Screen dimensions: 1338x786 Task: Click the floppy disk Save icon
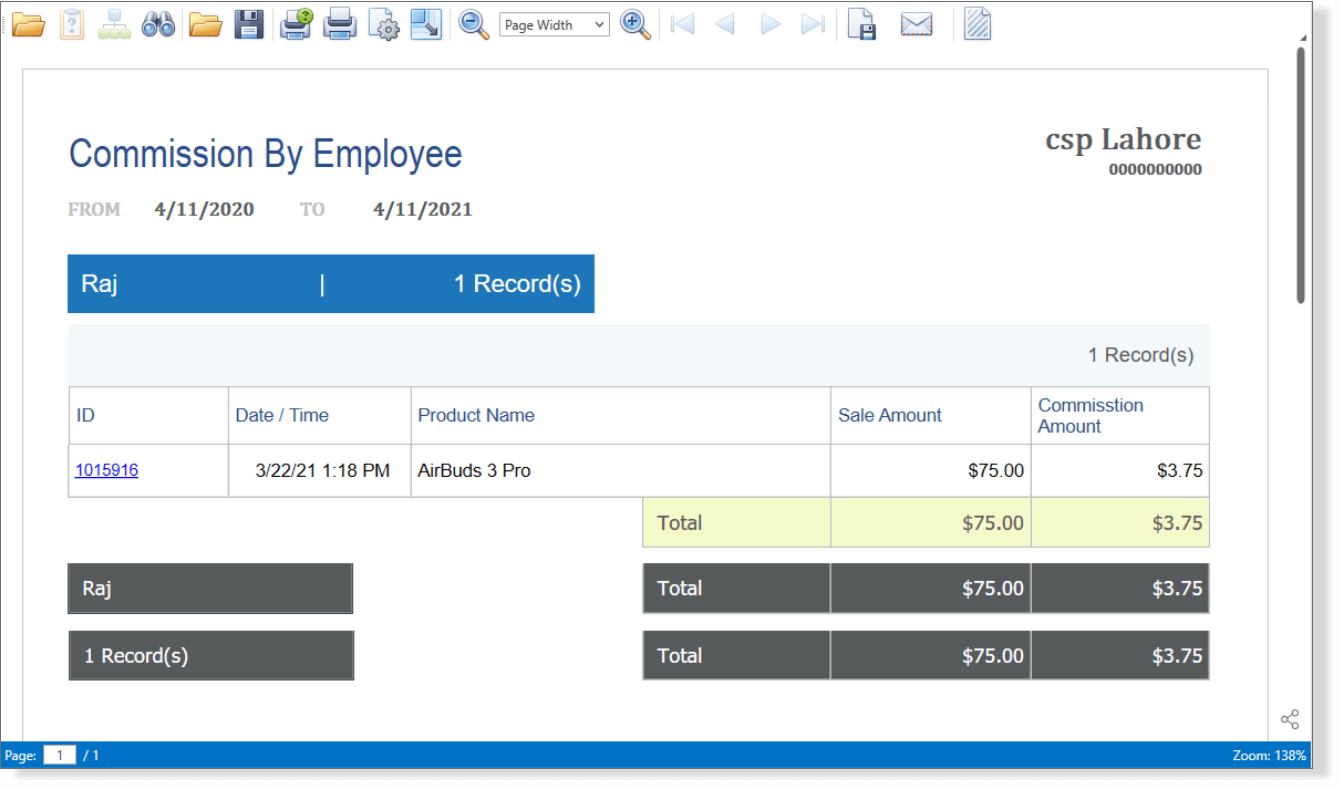pos(249,24)
